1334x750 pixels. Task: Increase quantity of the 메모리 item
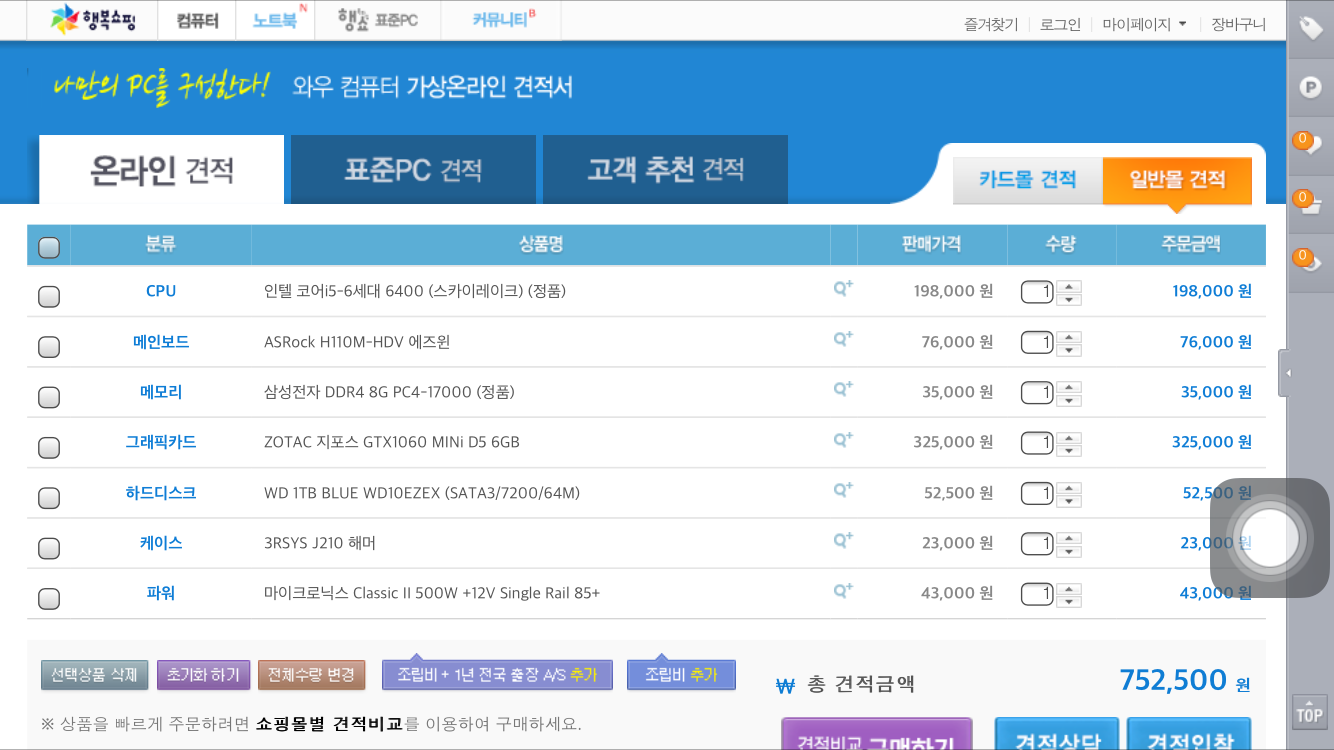(x=1069, y=386)
